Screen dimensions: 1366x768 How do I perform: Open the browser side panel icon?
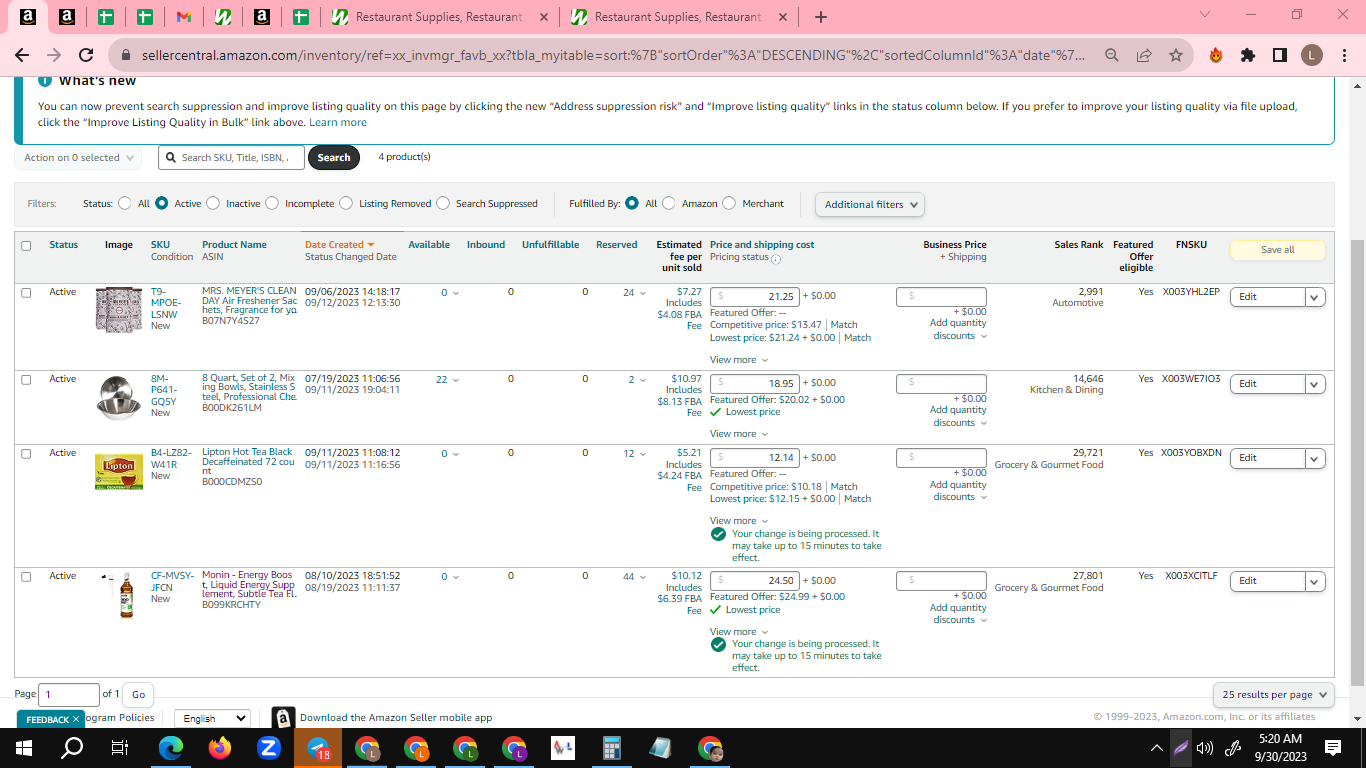[1280, 56]
